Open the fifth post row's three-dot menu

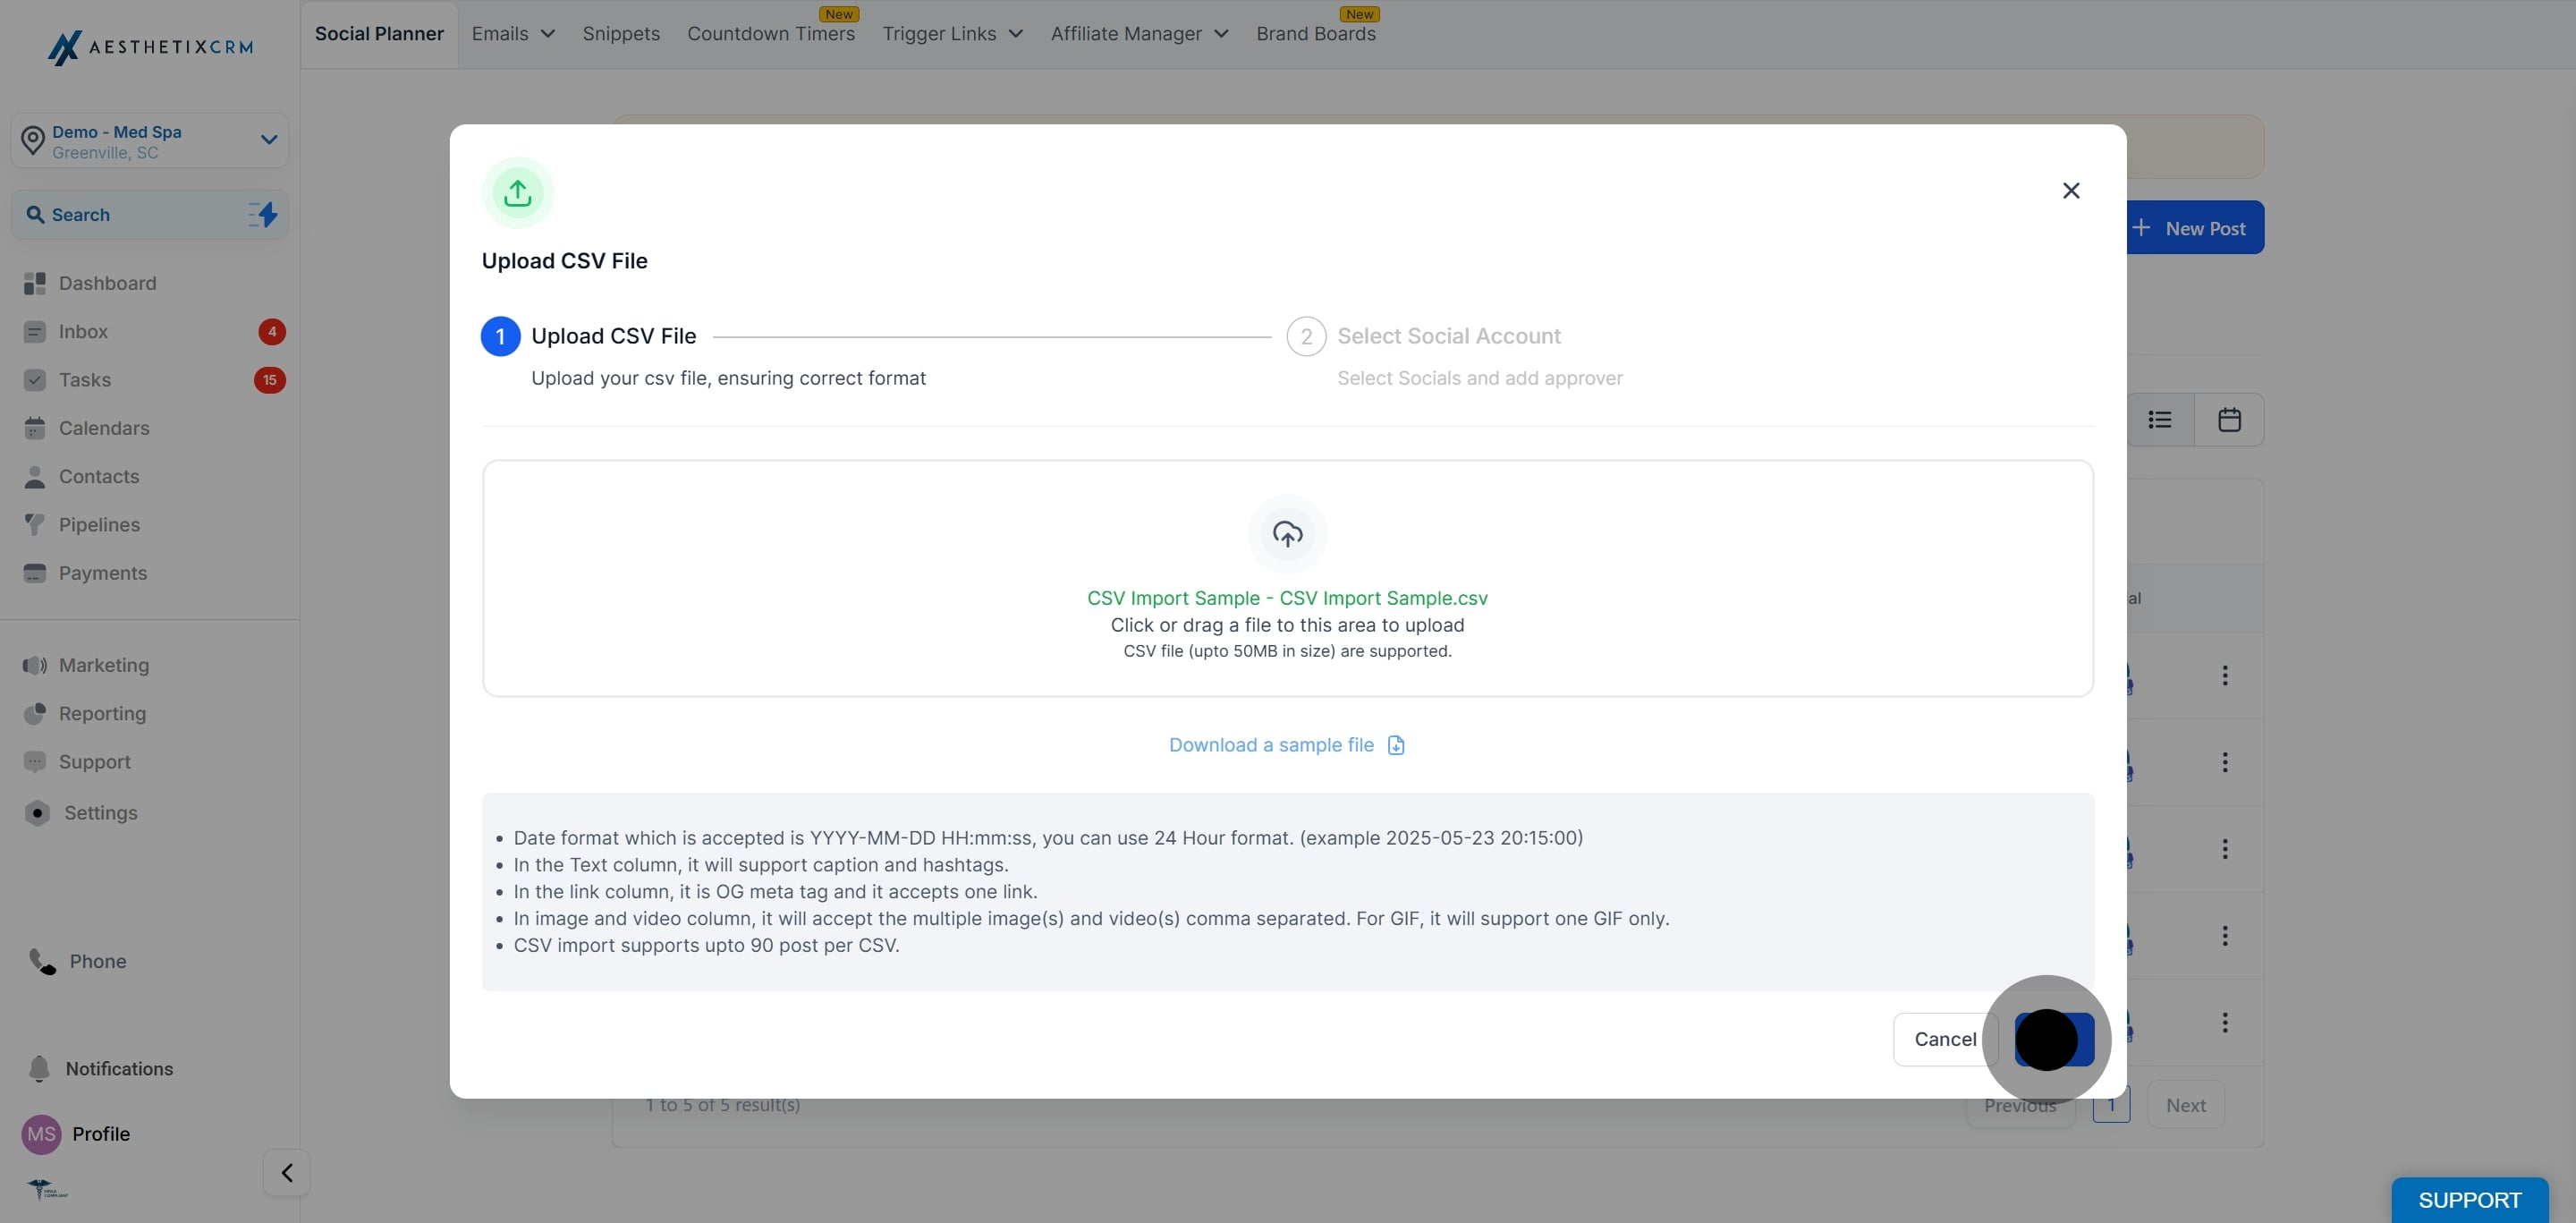point(2225,1023)
